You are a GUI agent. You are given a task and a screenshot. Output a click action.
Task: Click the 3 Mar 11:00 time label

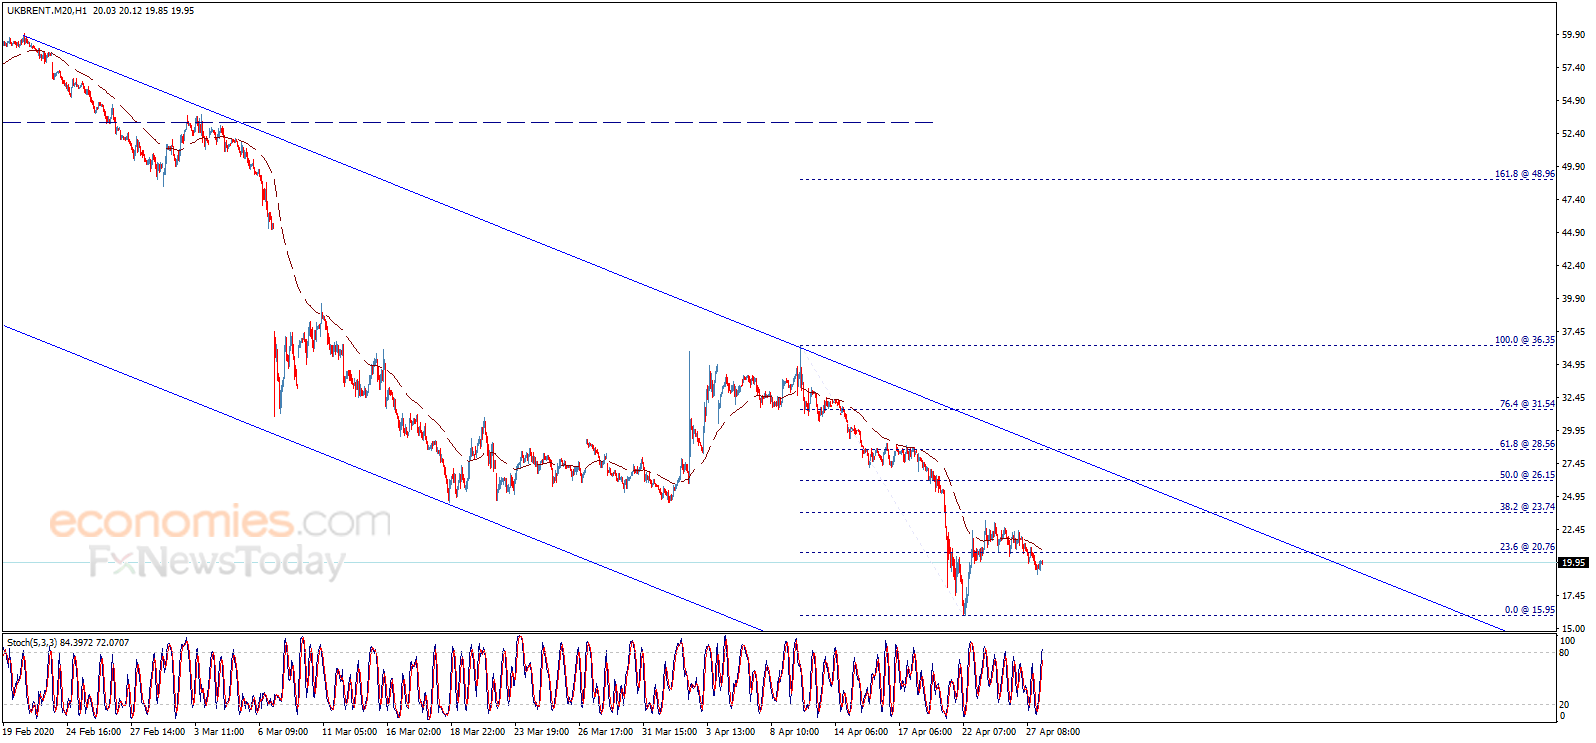[x=219, y=732]
